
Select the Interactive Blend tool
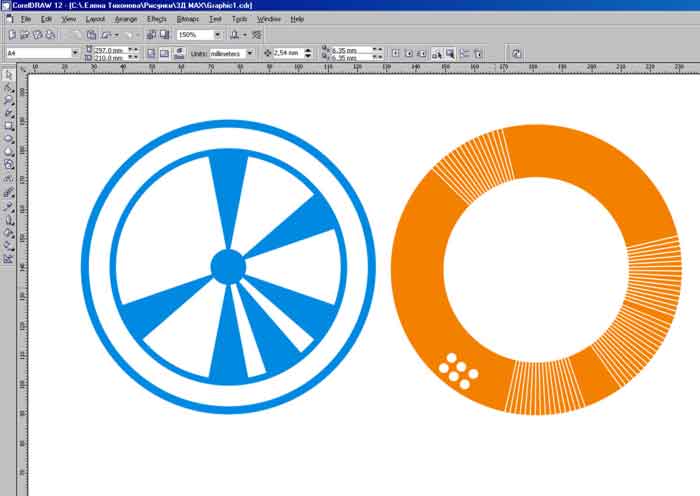pos(8,193)
